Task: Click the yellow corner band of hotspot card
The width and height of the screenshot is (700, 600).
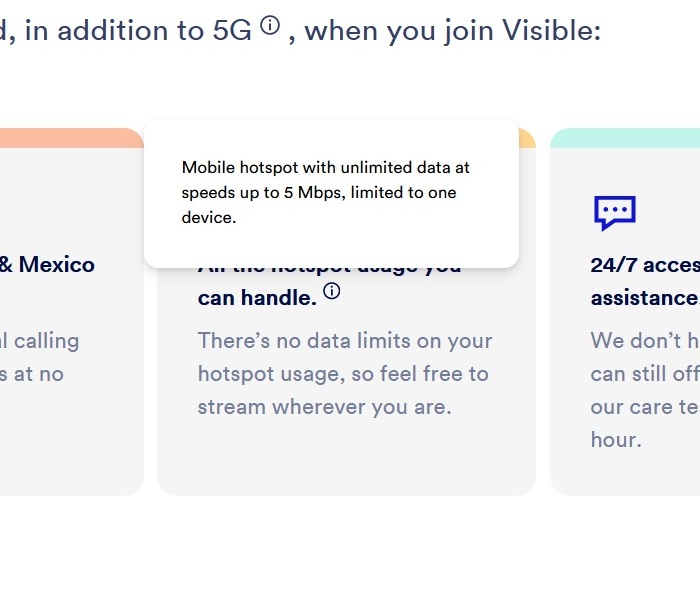Action: (527, 139)
